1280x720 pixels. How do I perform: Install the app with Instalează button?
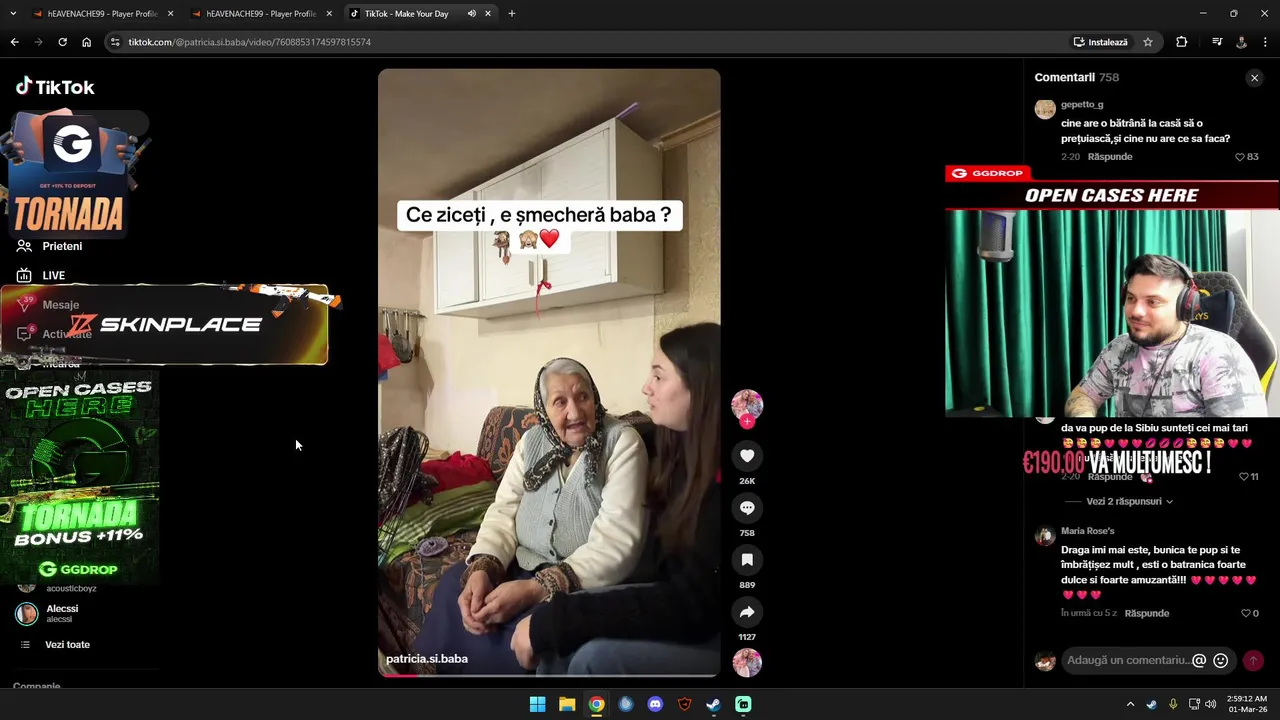point(1100,42)
